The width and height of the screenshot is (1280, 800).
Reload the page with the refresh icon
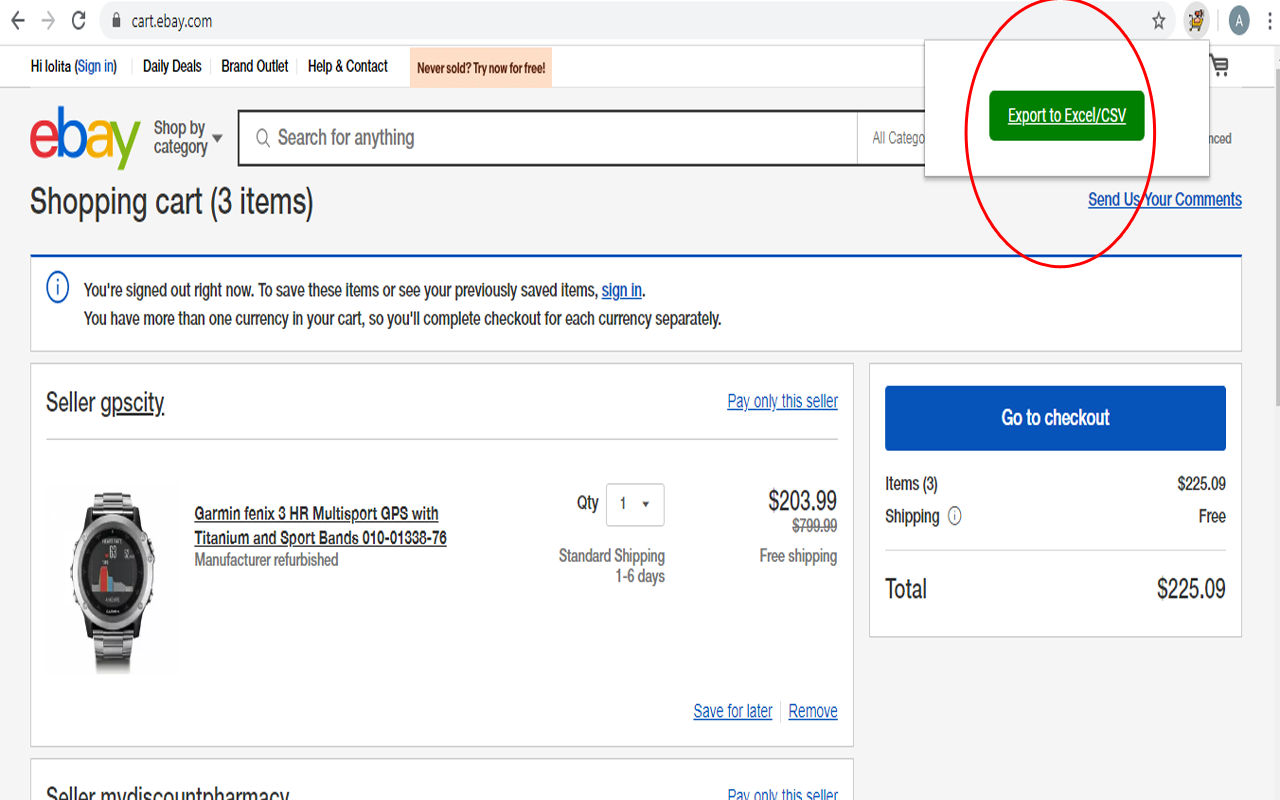[78, 20]
